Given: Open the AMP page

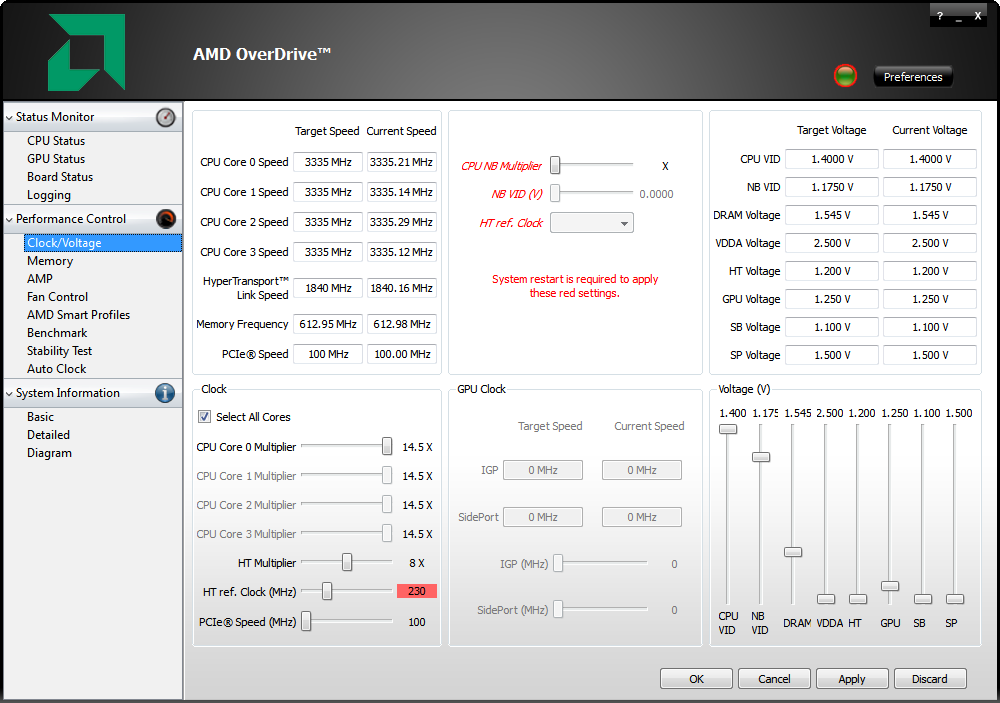Looking at the screenshot, I should (40, 279).
